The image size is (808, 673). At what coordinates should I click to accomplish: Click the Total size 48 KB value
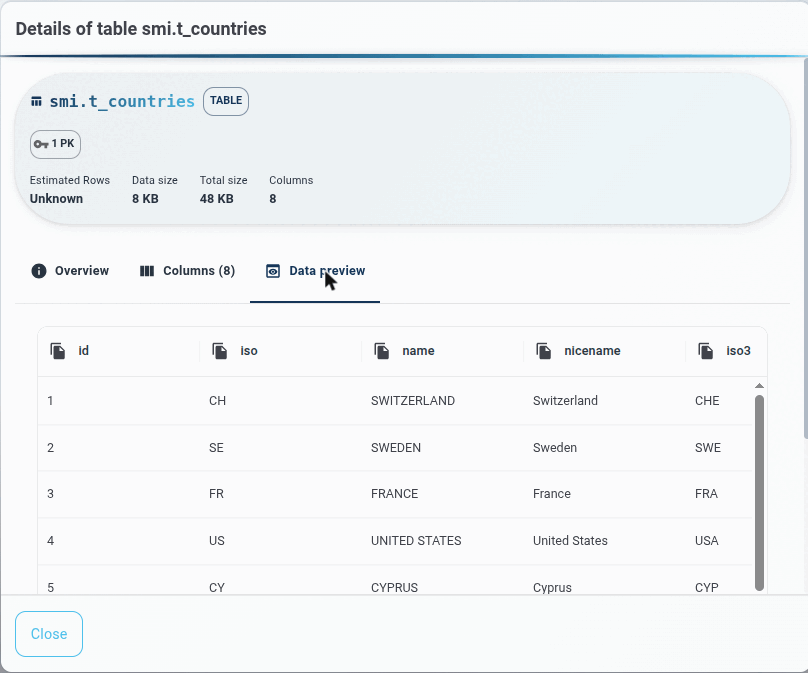click(x=216, y=199)
